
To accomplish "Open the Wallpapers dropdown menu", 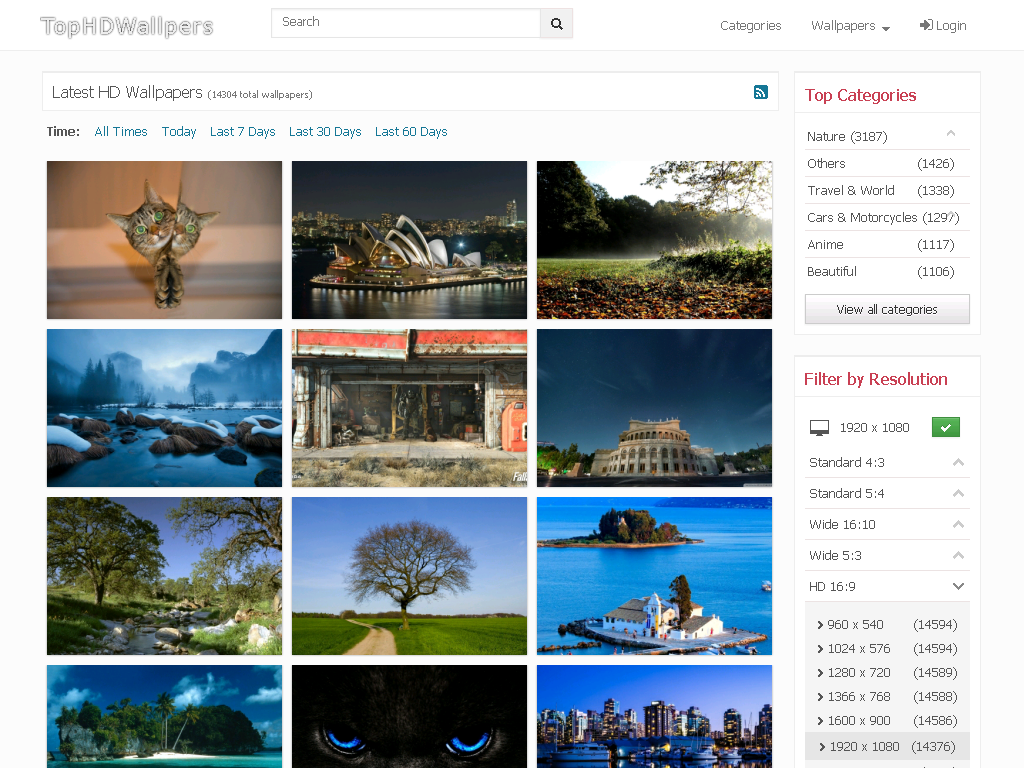I will click(850, 26).
